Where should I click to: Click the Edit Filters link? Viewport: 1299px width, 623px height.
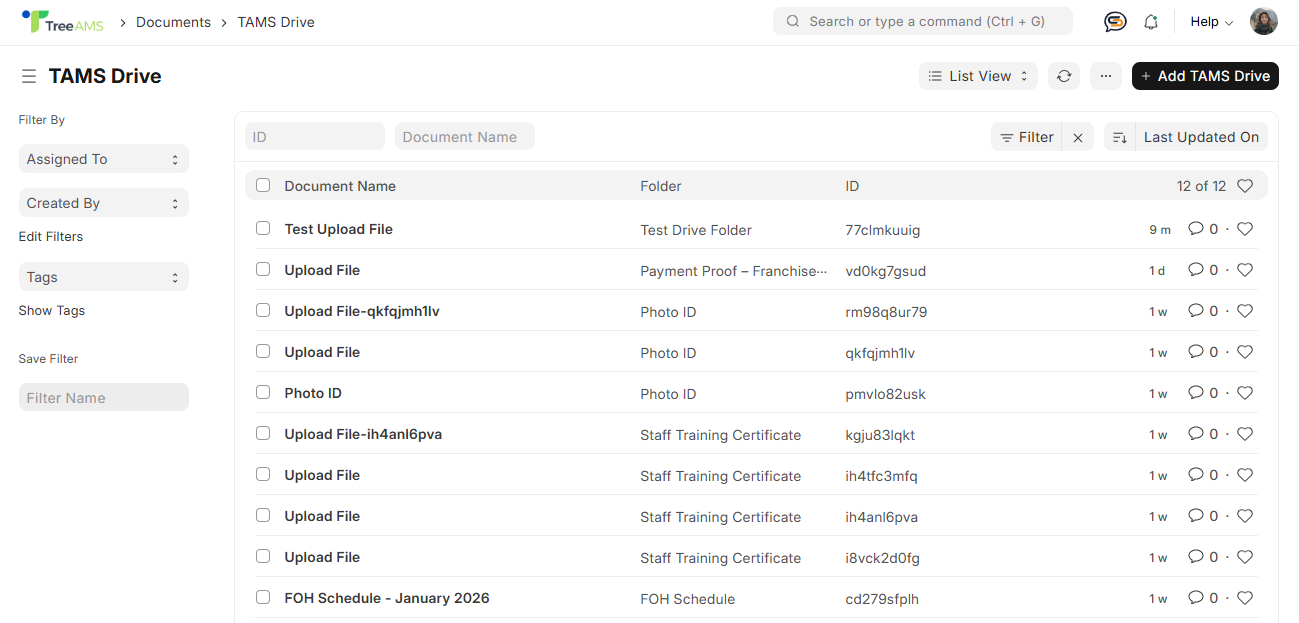[51, 237]
